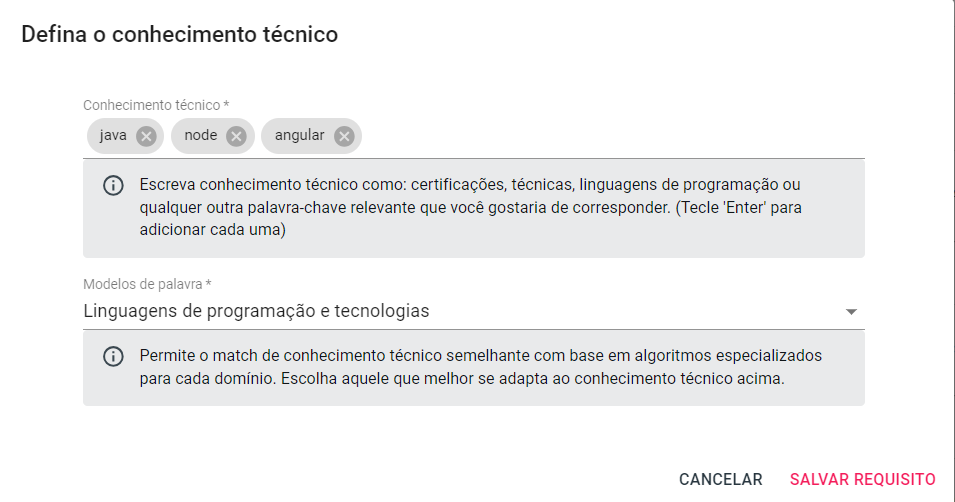Select the angular chip label
Image resolution: width=955 pixels, height=502 pixels.
click(299, 136)
